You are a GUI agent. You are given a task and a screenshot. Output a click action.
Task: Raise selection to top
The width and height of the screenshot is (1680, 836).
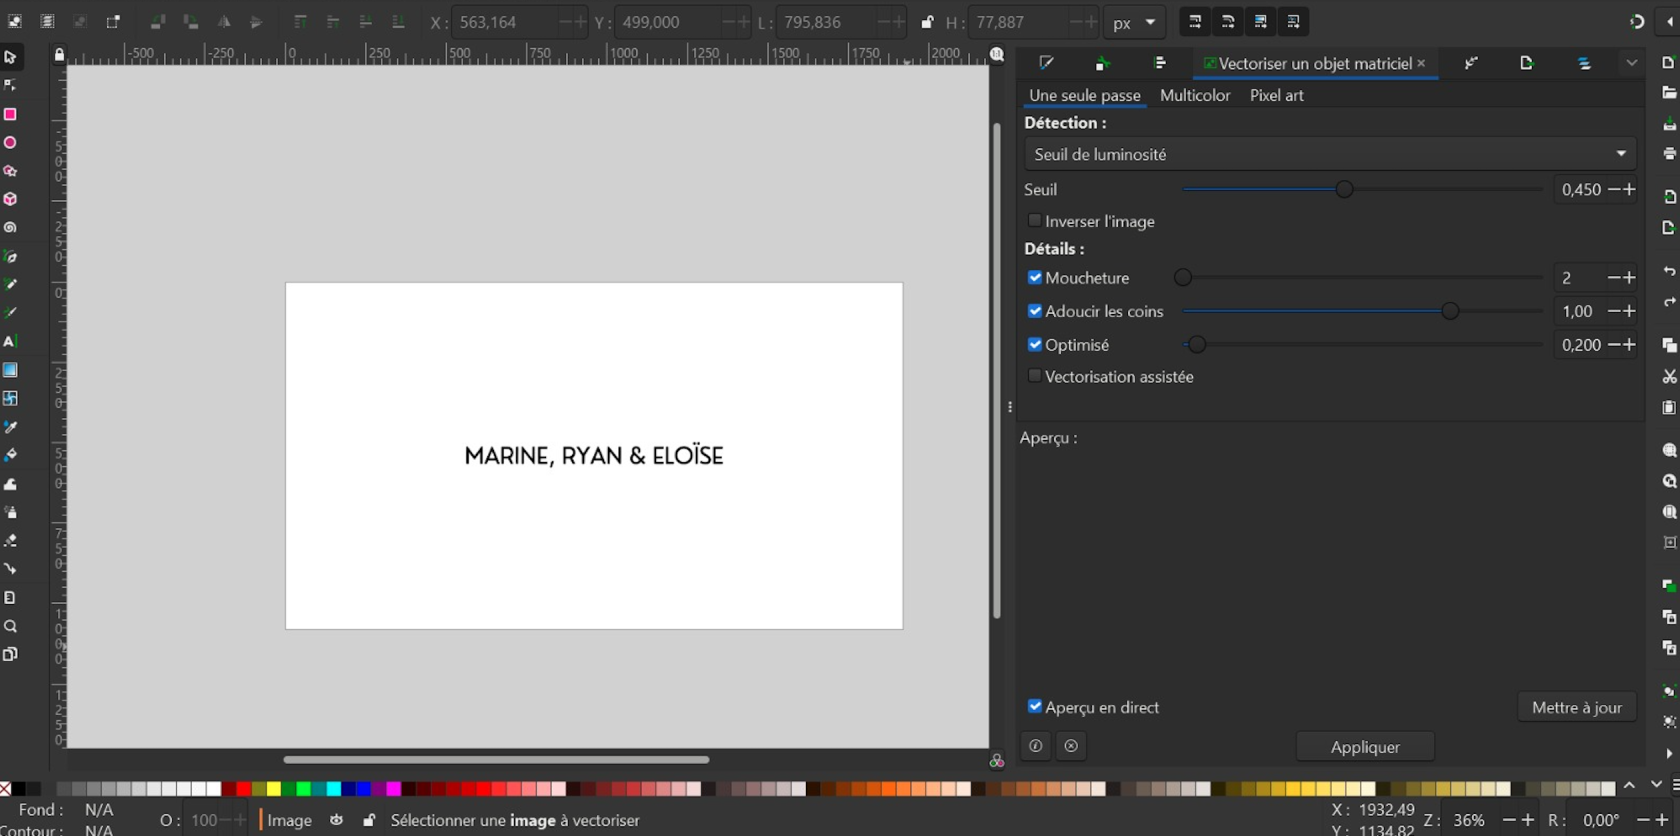pyautogui.click(x=300, y=21)
